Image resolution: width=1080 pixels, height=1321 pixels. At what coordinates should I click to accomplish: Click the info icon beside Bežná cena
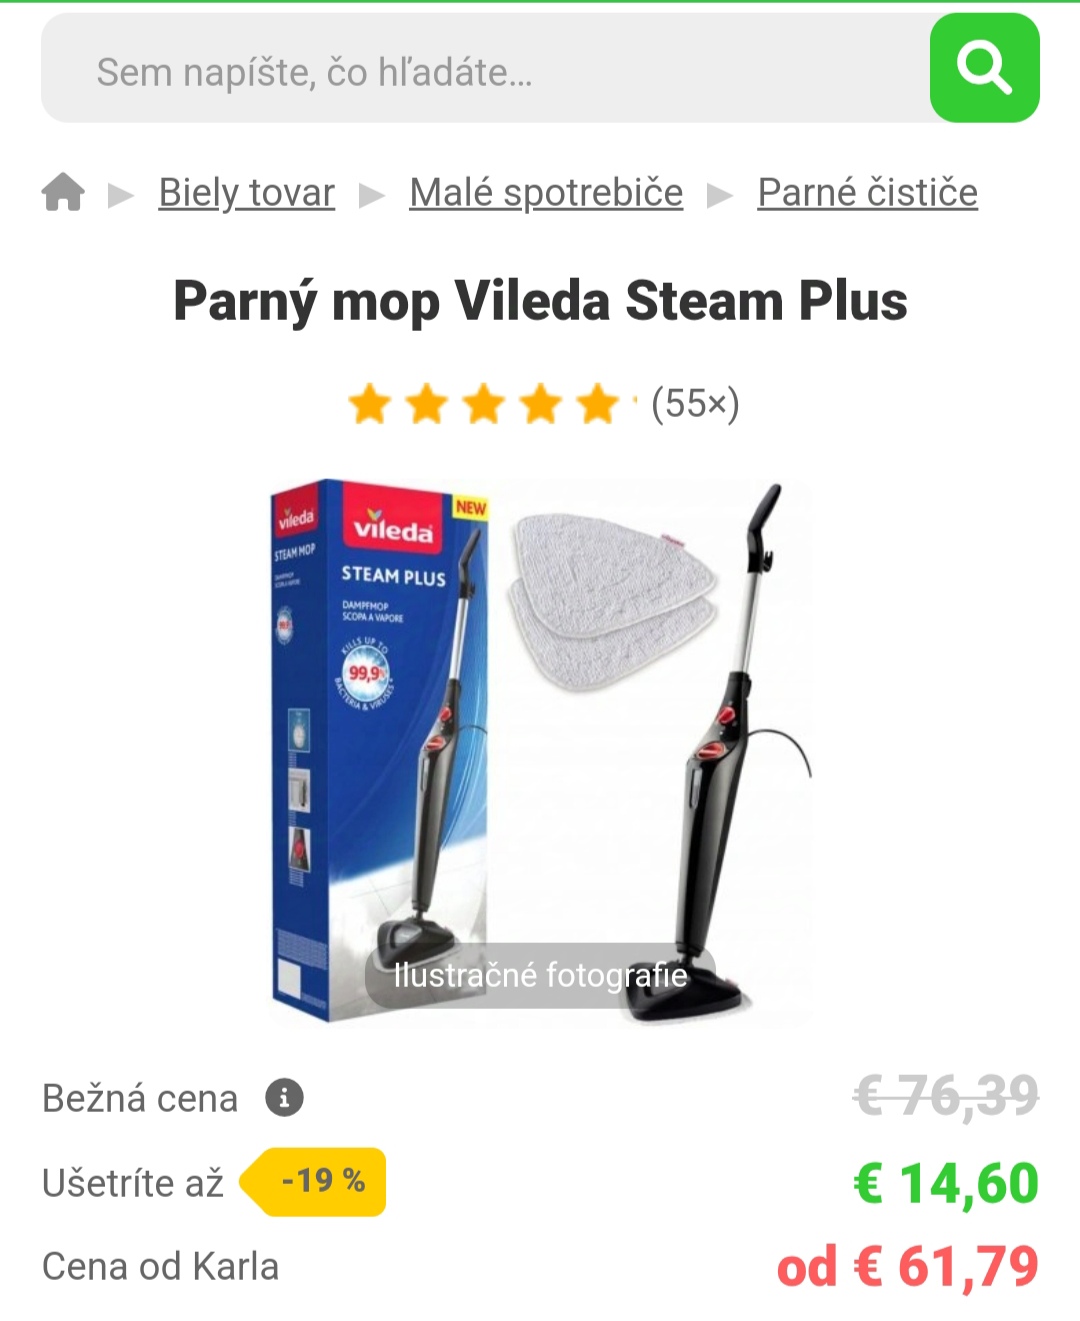click(x=284, y=1098)
